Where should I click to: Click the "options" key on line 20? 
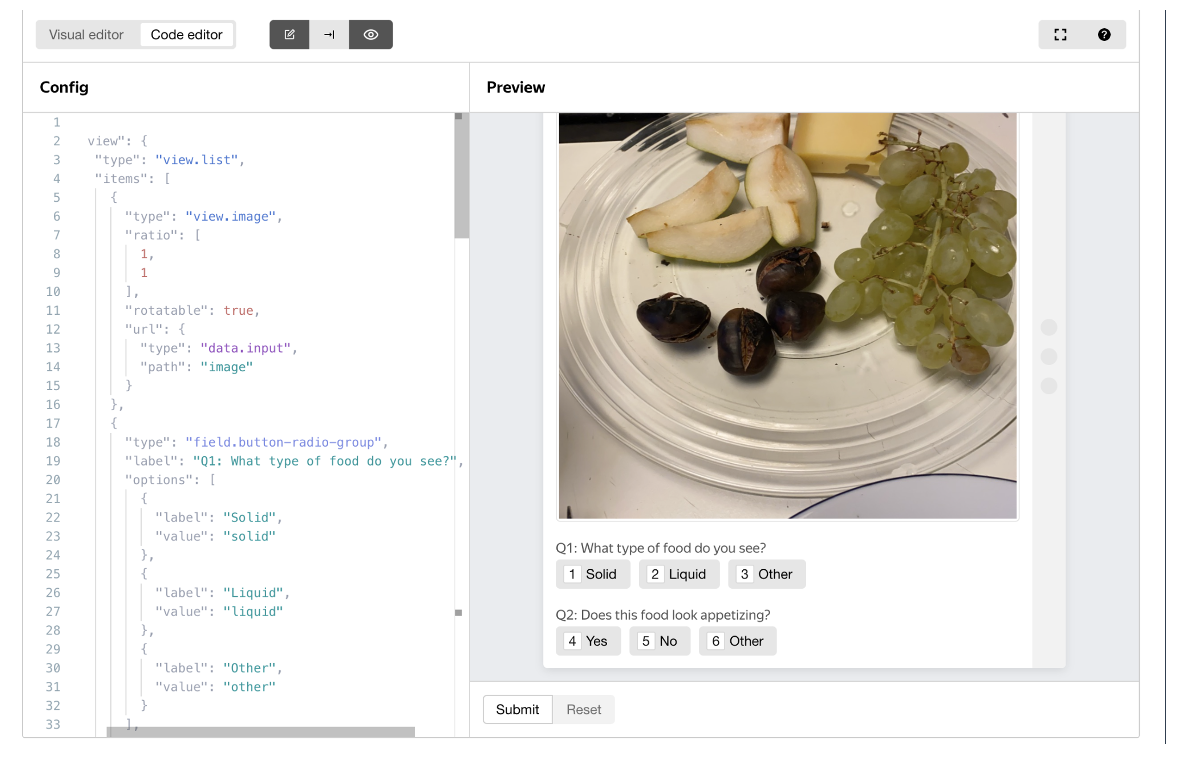pos(159,479)
